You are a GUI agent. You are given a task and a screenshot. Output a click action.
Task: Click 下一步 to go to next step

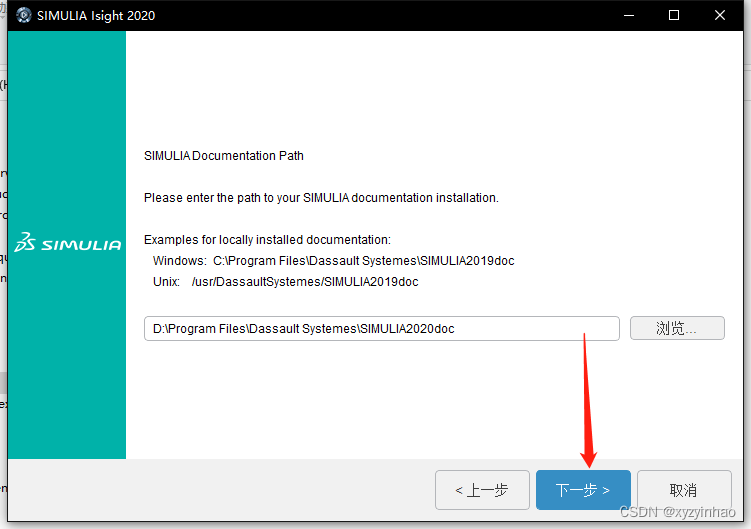pos(583,490)
